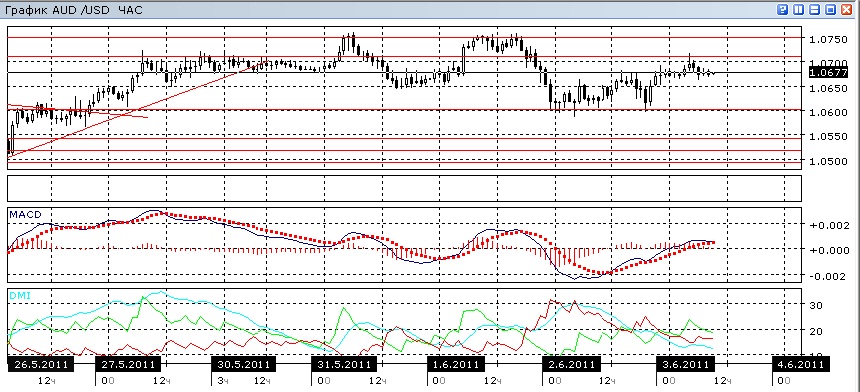Open the help question mark icon
This screenshot has height=392, width=860.
click(783, 9)
